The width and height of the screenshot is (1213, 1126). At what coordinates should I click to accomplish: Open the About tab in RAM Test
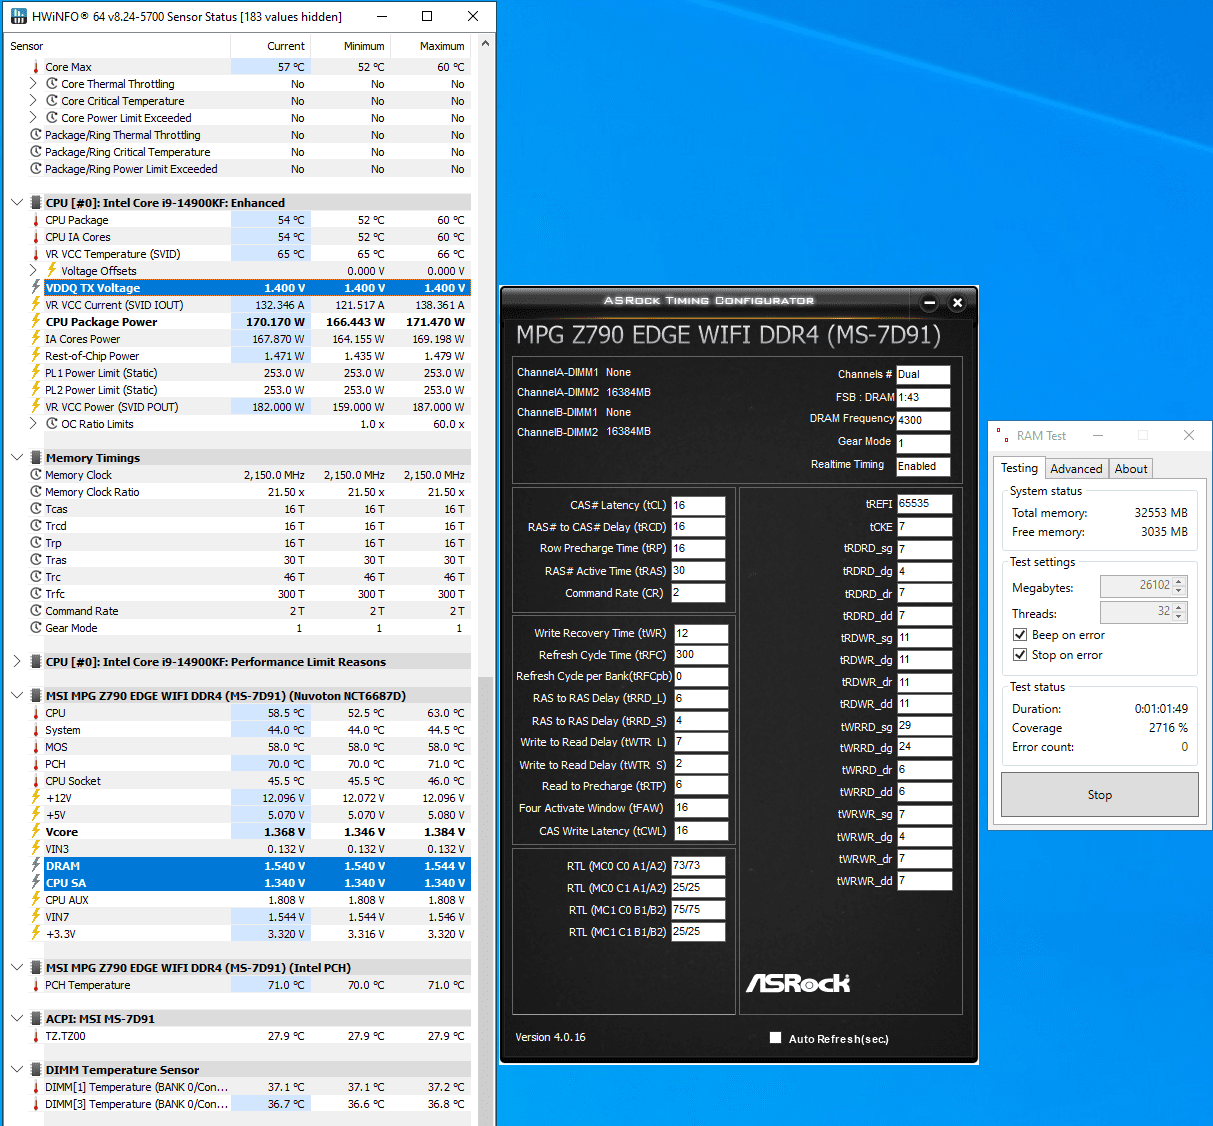pos(1130,468)
